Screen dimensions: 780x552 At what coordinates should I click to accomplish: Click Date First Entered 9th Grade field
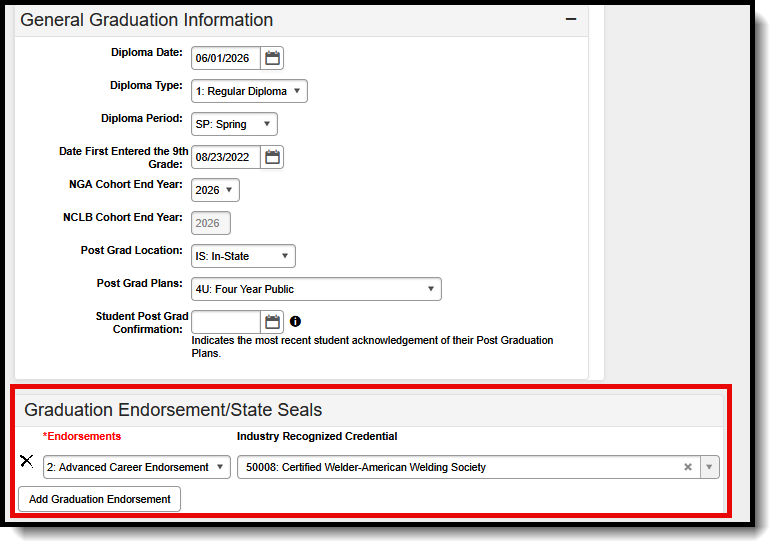pos(226,157)
